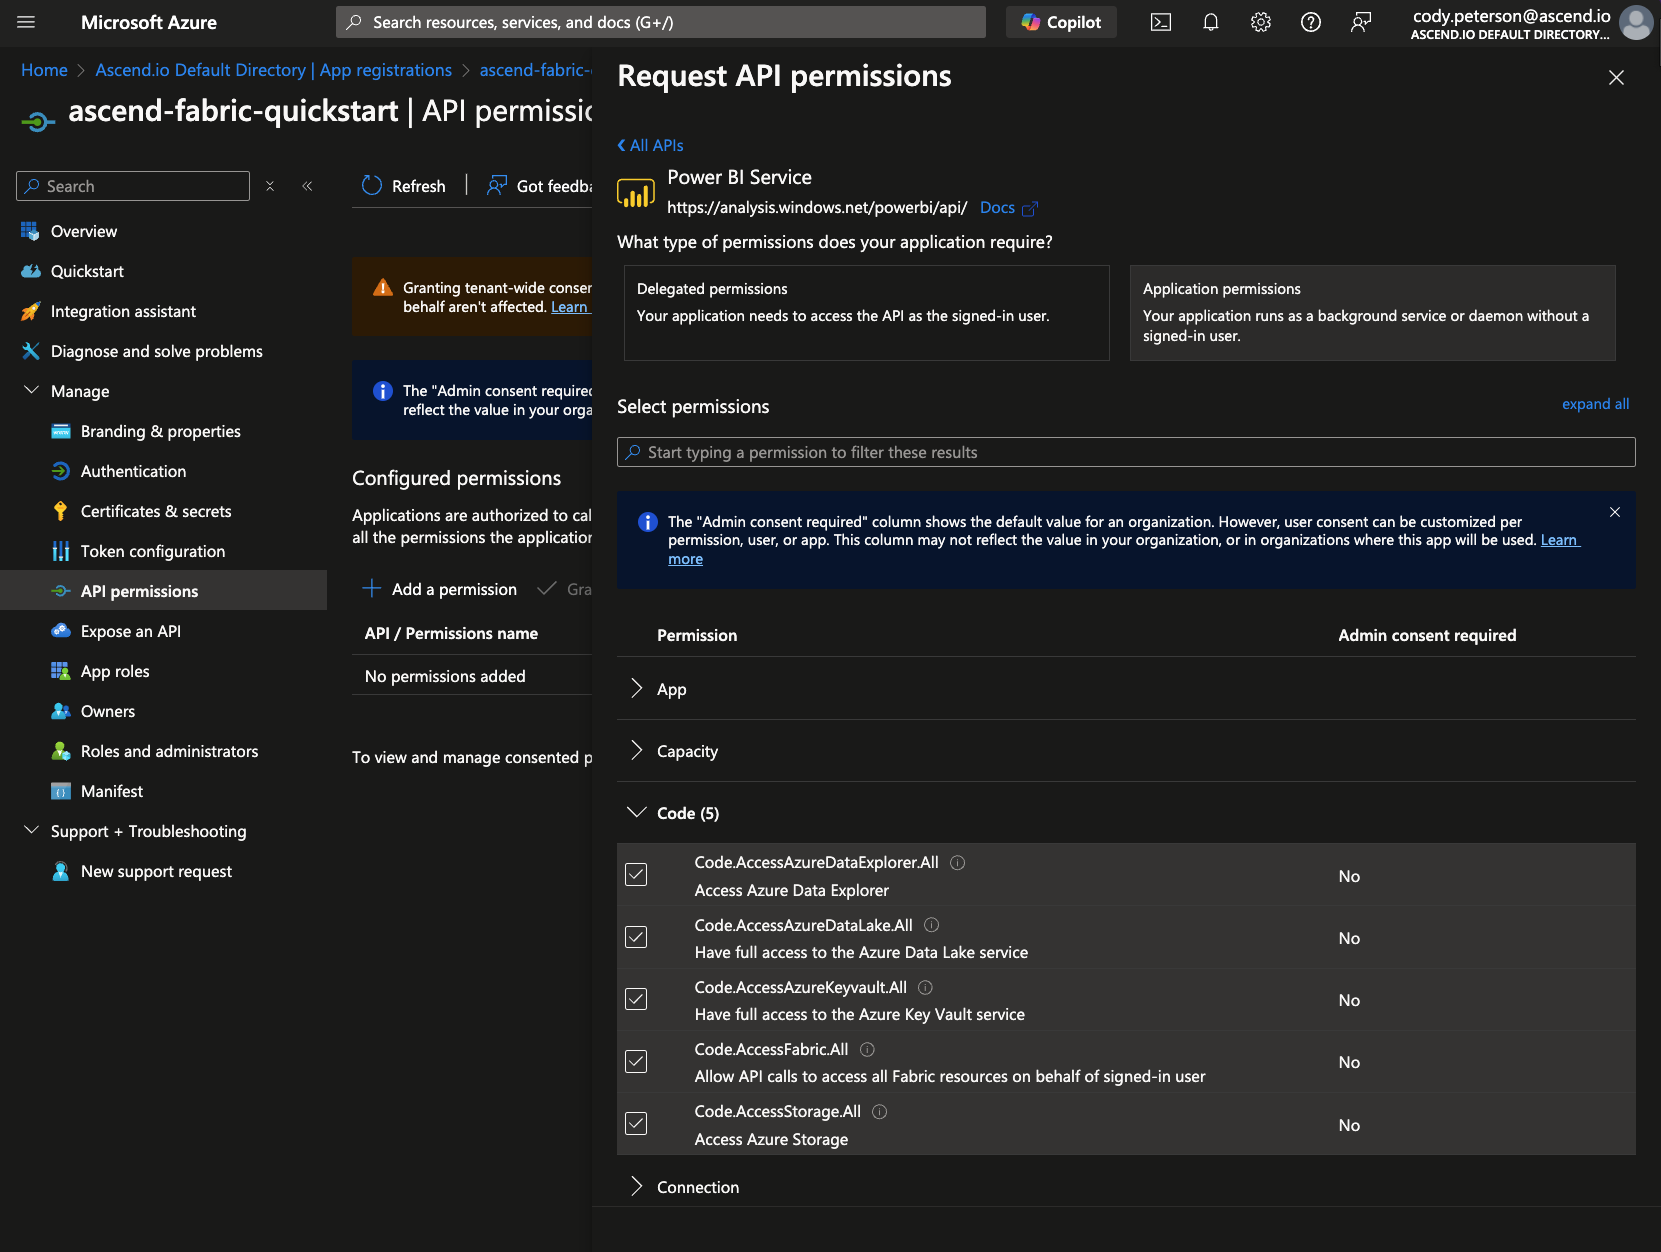Click info icon next to Code.AccessStorage.All
1661x1252 pixels.
pos(879,1111)
